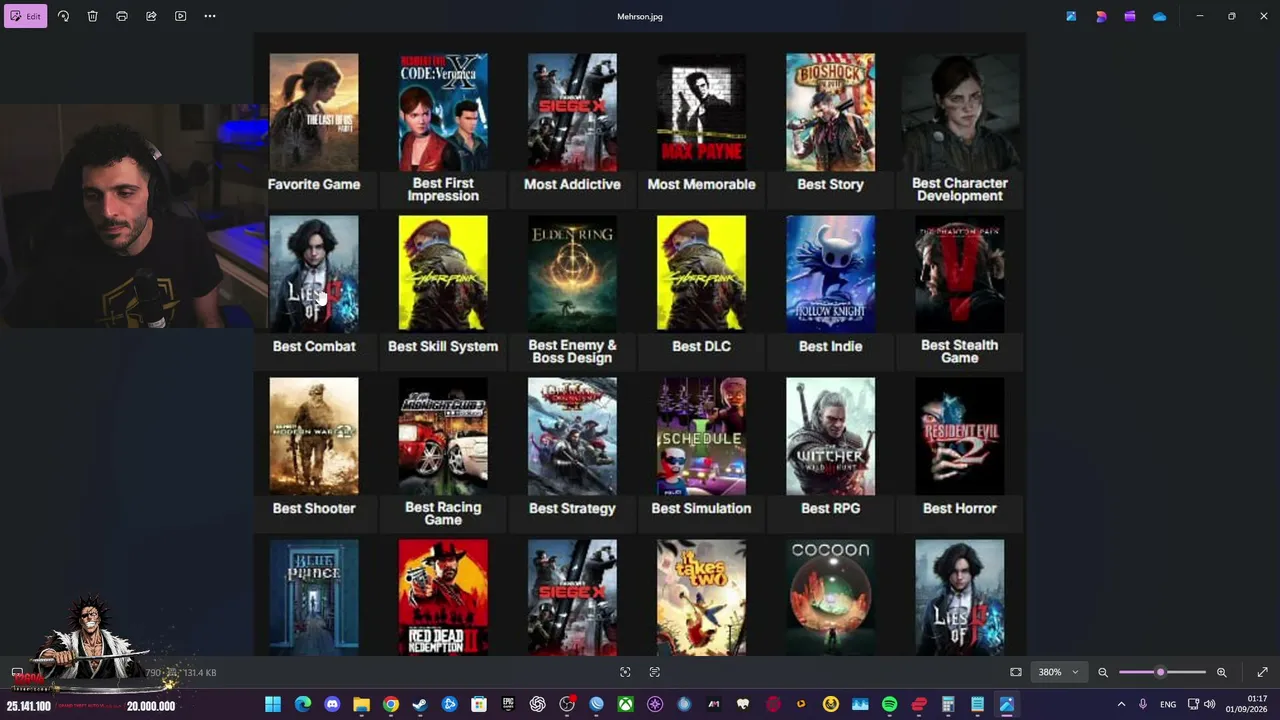
Task: Open Microsoft Store from the taskbar
Action: tap(479, 705)
